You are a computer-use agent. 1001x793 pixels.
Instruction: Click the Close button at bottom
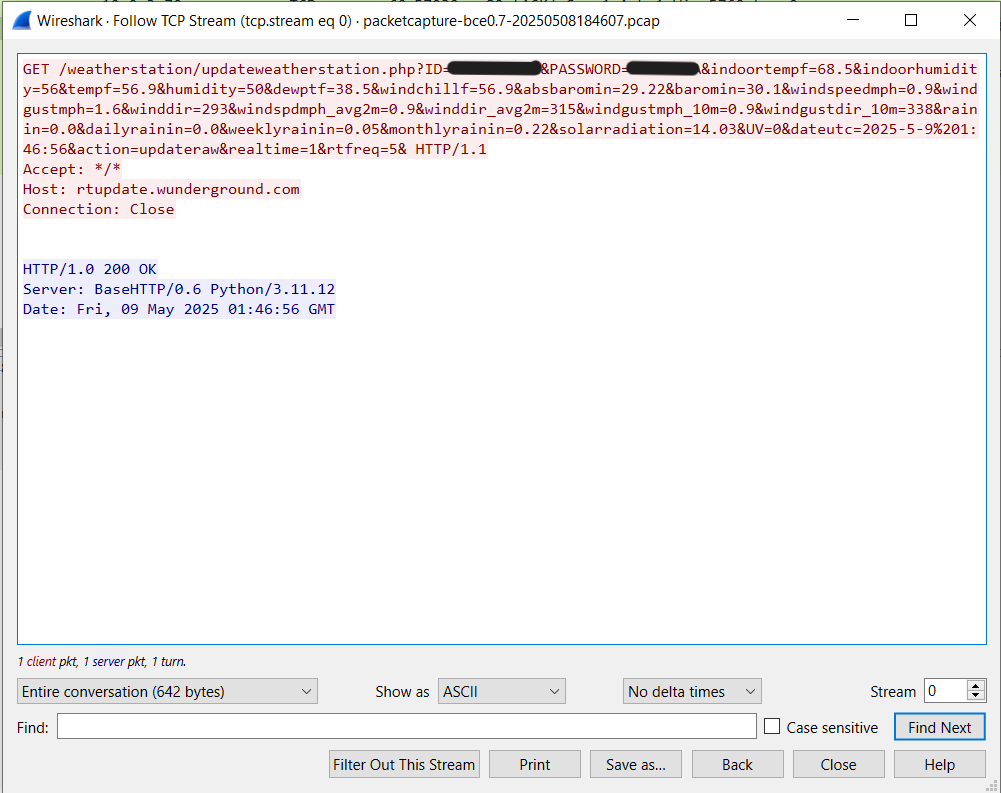point(838,764)
